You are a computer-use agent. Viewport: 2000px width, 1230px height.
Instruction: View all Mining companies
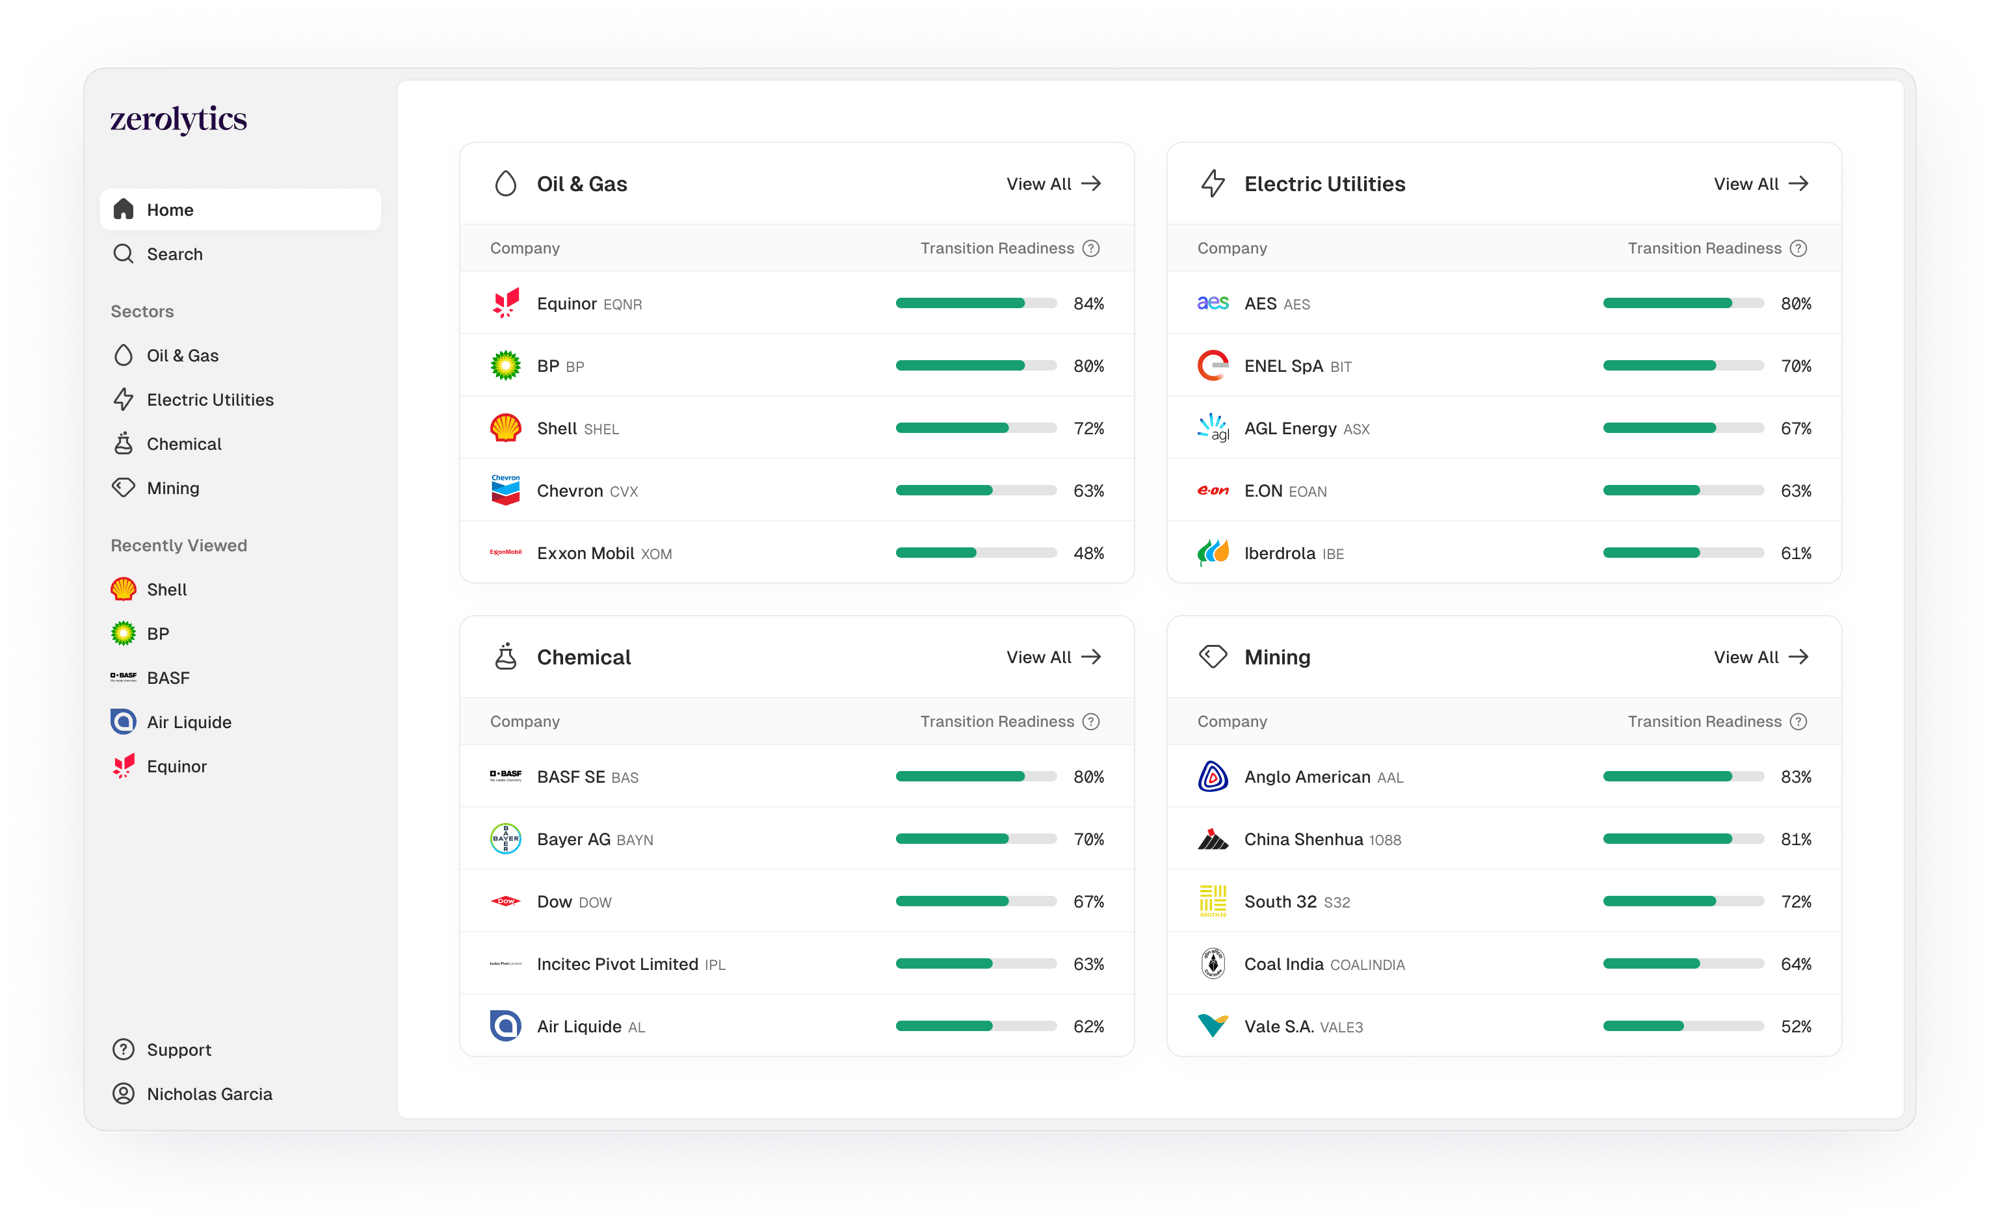(1761, 657)
